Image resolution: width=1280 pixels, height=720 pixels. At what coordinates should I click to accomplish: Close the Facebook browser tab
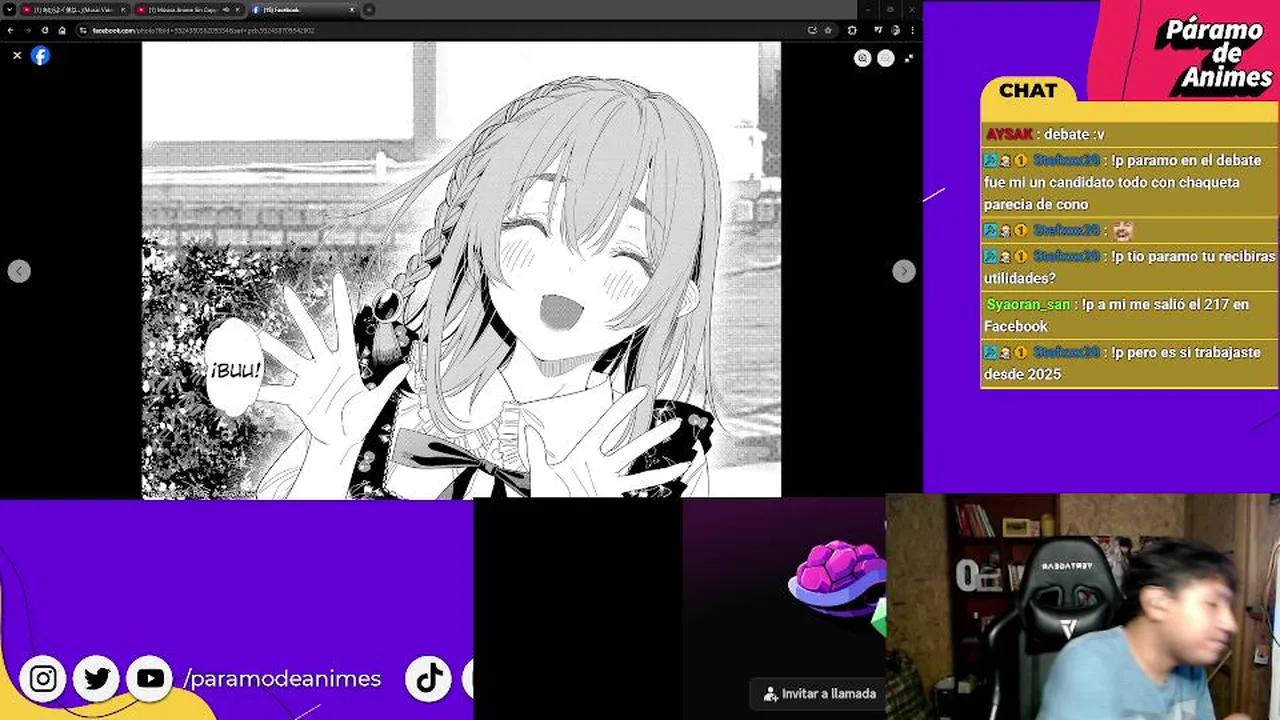[352, 10]
